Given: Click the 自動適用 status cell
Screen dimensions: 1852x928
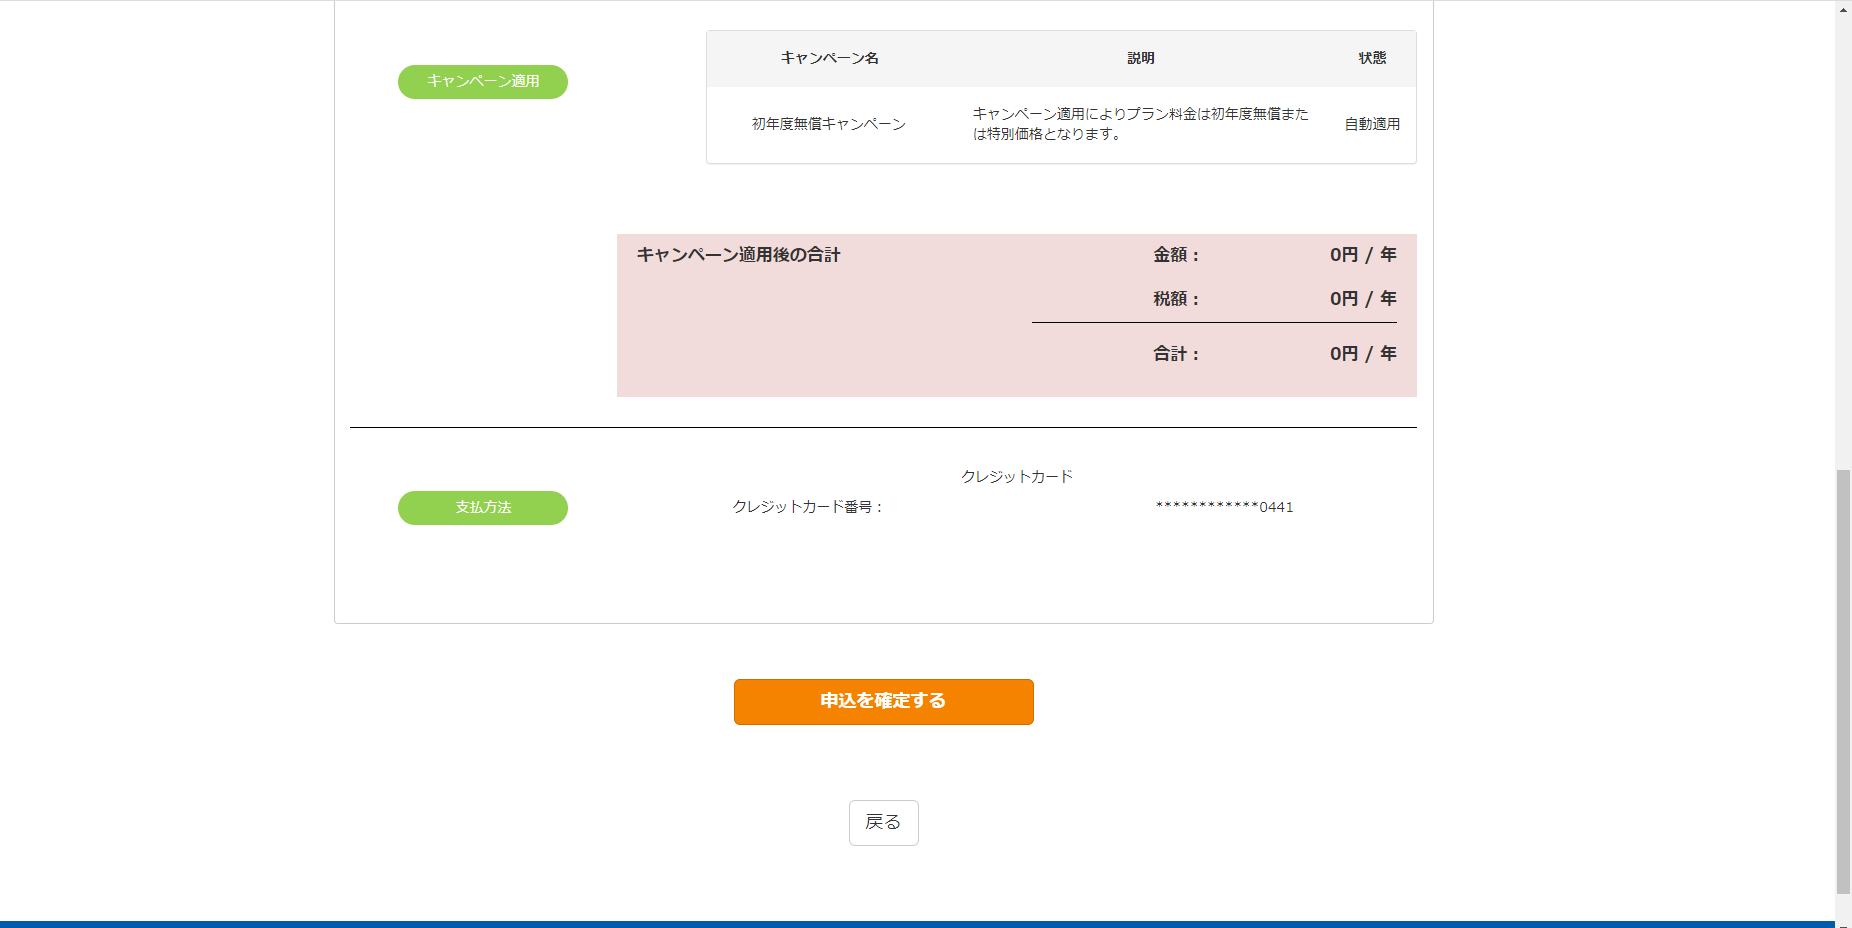Looking at the screenshot, I should (1372, 124).
